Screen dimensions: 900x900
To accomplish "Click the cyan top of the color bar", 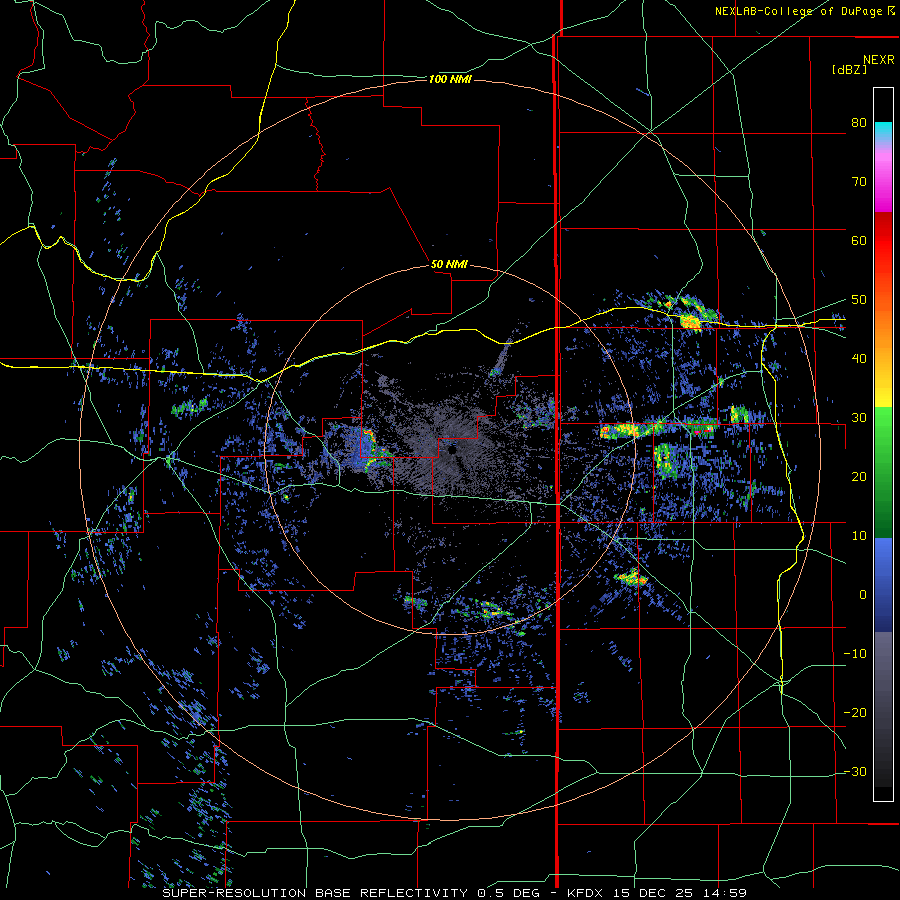I will pyautogui.click(x=883, y=131).
